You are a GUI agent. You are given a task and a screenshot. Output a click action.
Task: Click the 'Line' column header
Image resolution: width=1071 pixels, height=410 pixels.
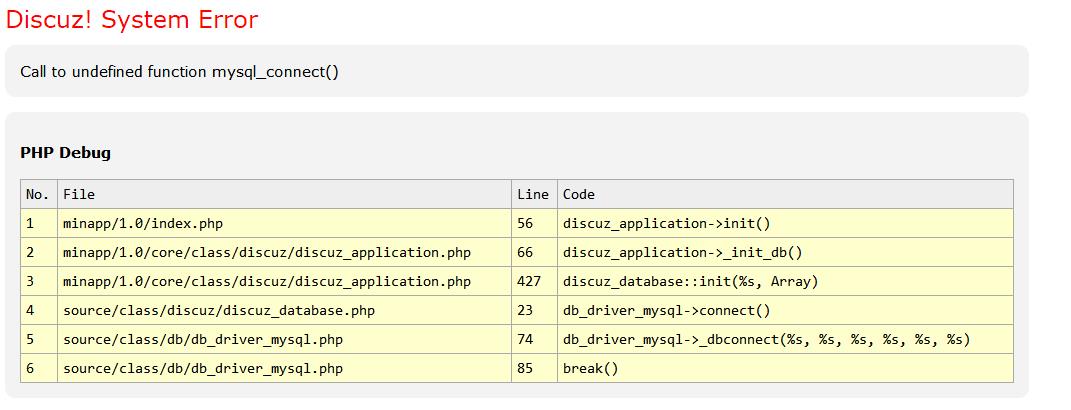[x=534, y=194]
